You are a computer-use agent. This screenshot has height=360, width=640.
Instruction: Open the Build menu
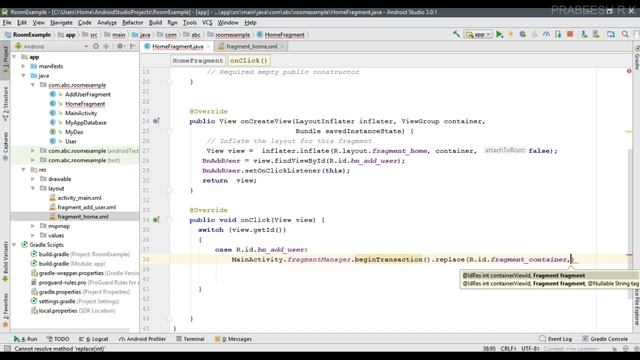point(155,22)
